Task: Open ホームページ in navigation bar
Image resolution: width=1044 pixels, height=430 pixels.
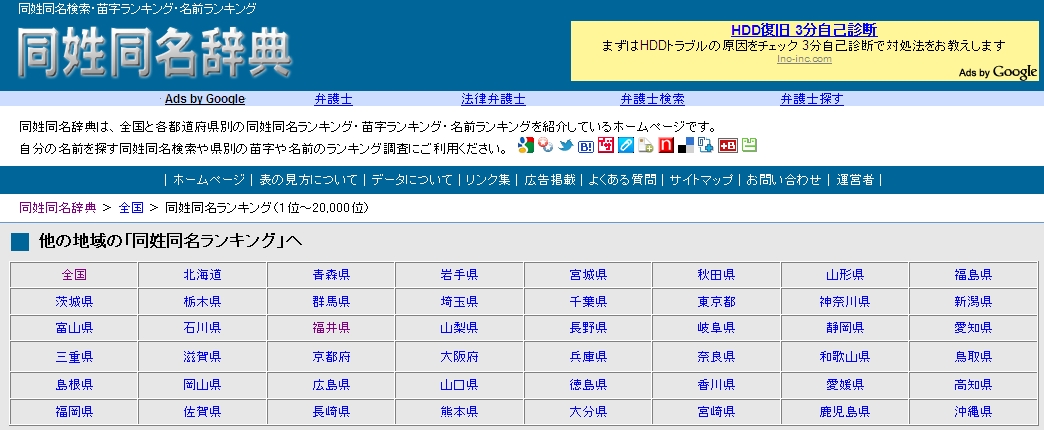Action: (x=209, y=180)
